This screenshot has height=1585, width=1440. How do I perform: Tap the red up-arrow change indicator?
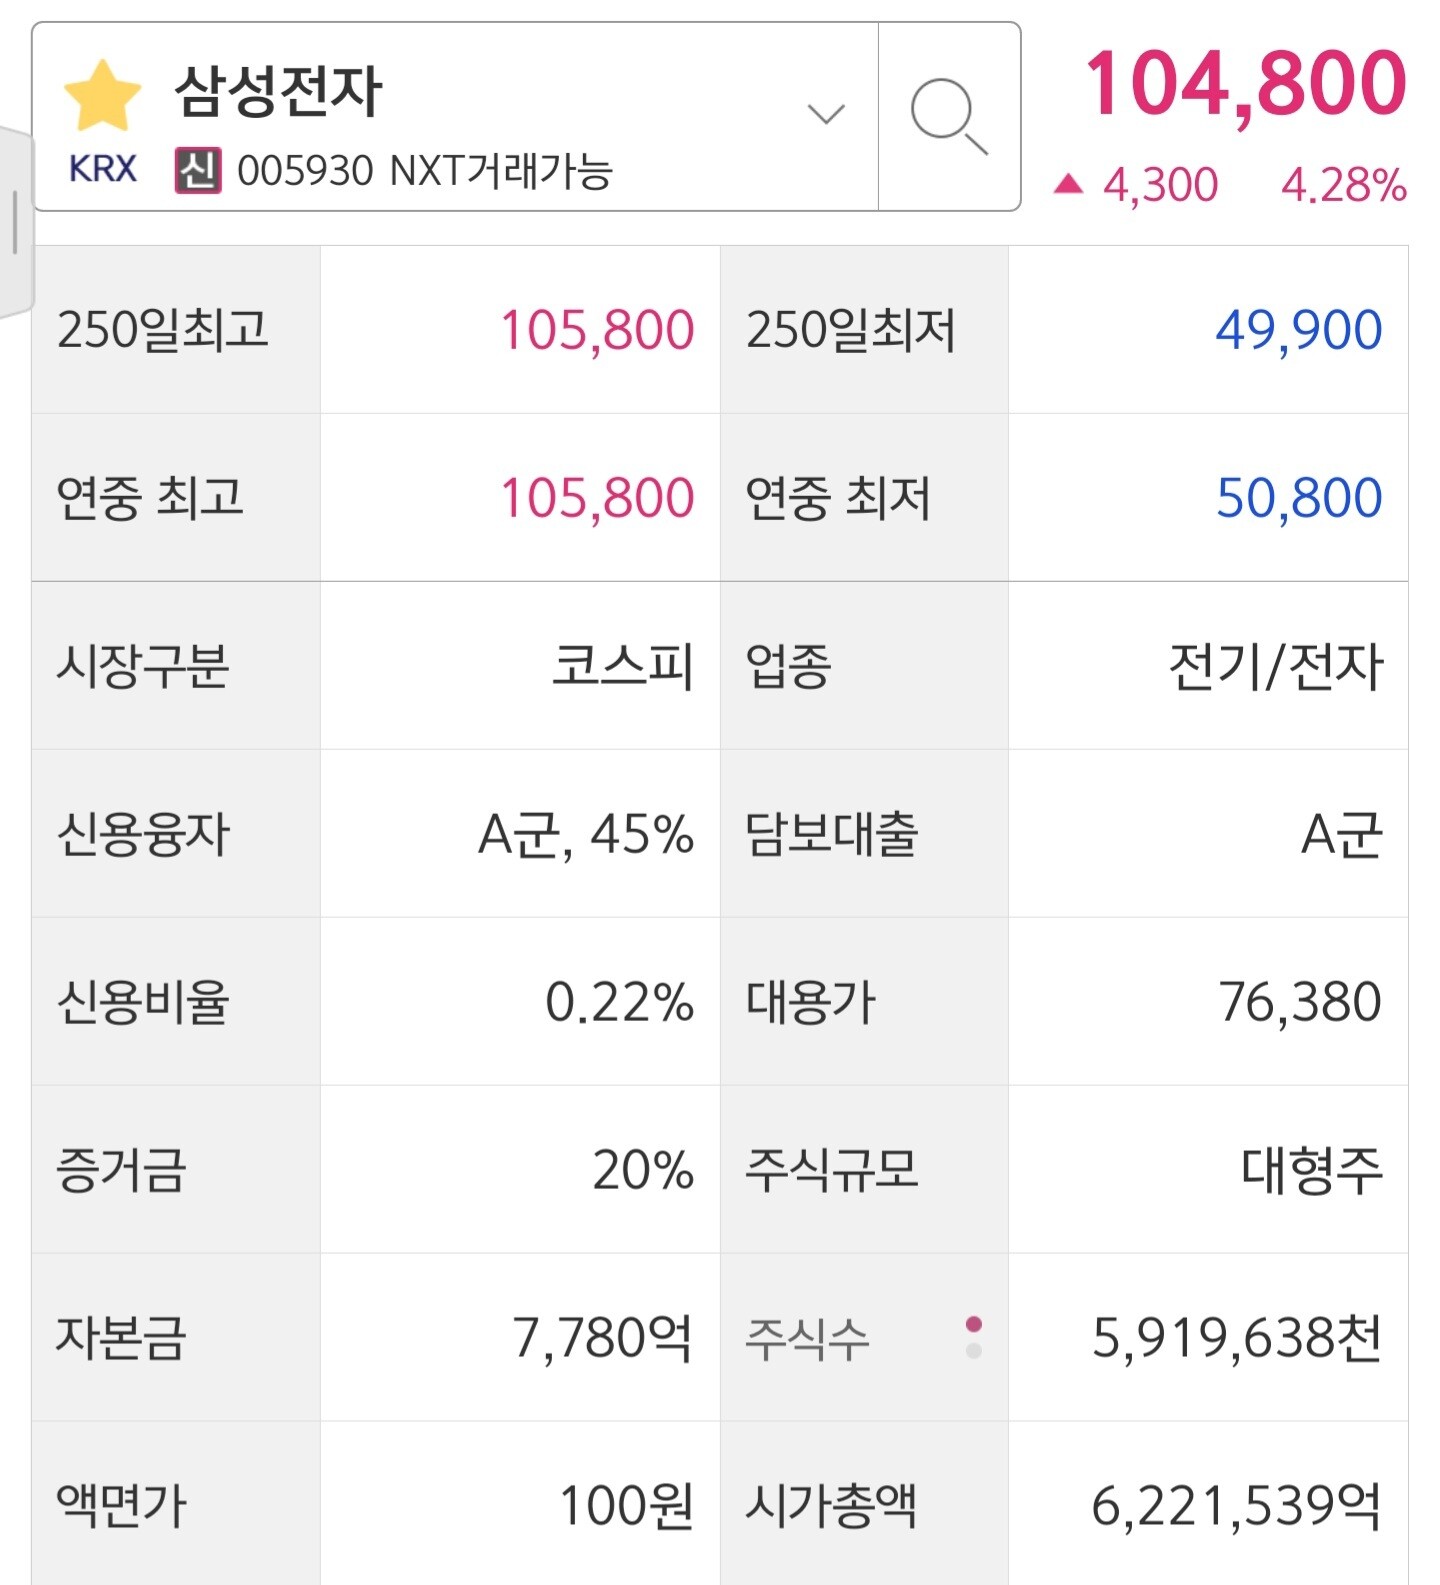1068,184
